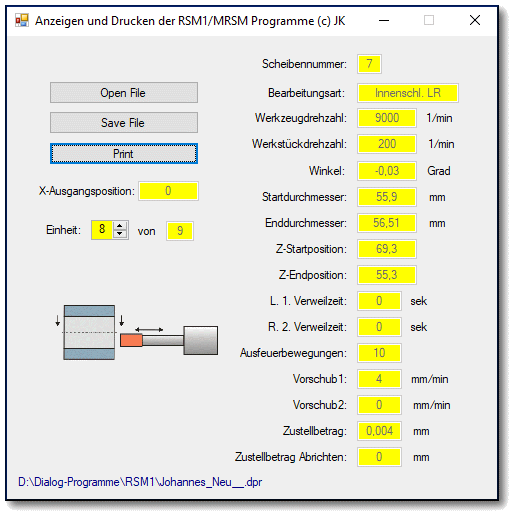Focus the Z-Startposition field
Screen dimensions: 514x516
click(x=387, y=249)
